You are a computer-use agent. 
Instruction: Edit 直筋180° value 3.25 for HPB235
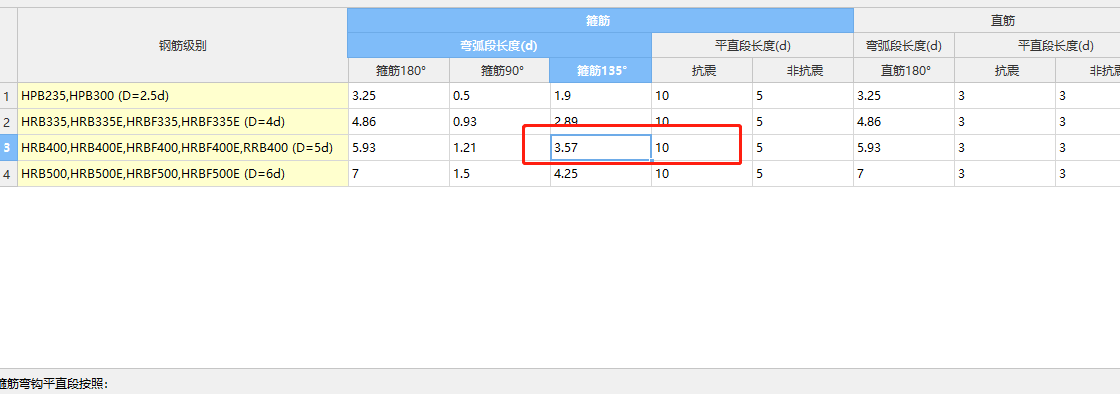click(x=904, y=96)
